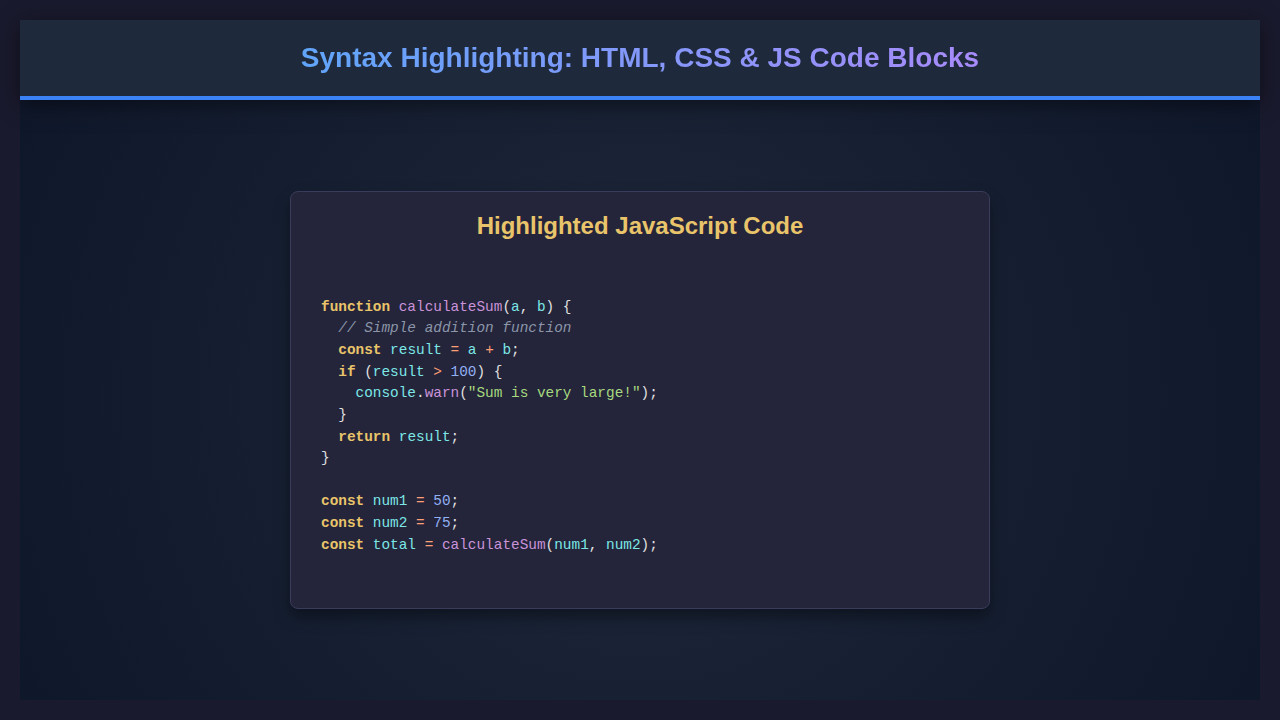Select the closing brace of the function
1280x720 pixels.
tap(324, 457)
